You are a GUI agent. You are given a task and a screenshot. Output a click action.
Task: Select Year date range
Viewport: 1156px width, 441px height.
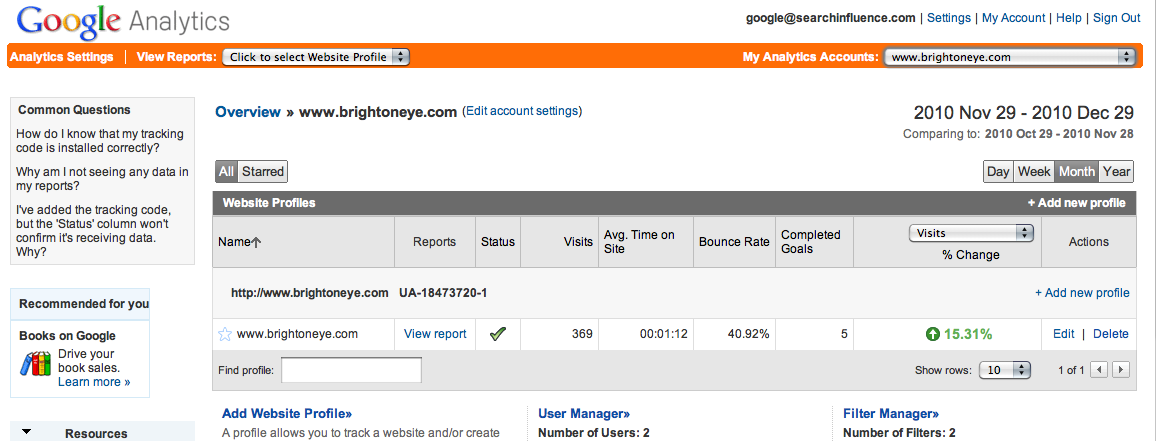(1116, 171)
